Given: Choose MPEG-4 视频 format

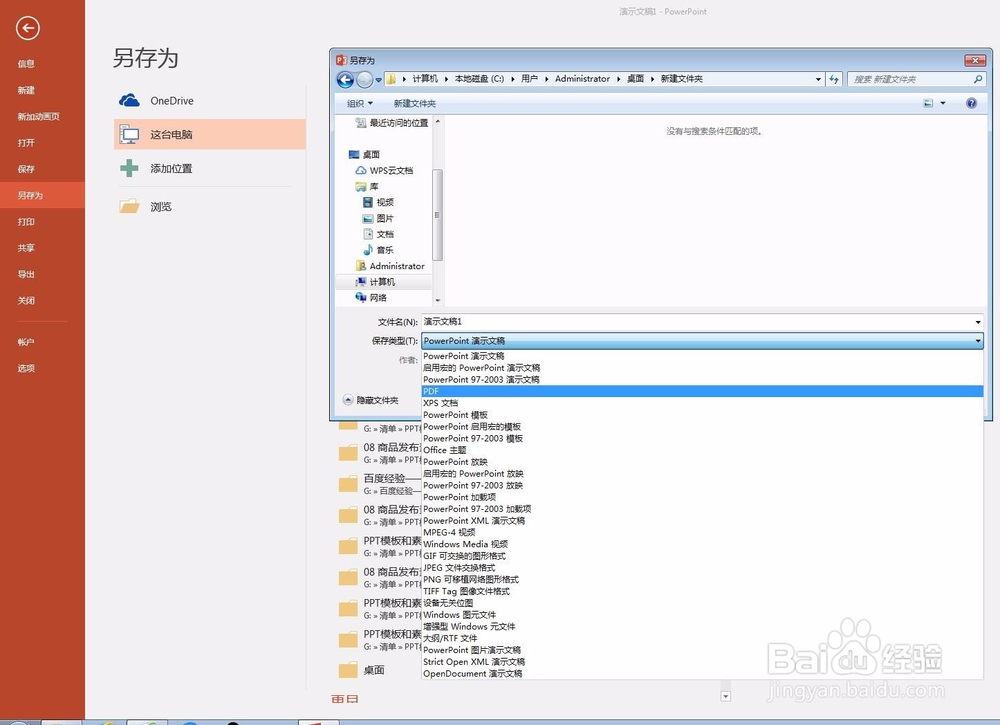Looking at the screenshot, I should (702, 532).
